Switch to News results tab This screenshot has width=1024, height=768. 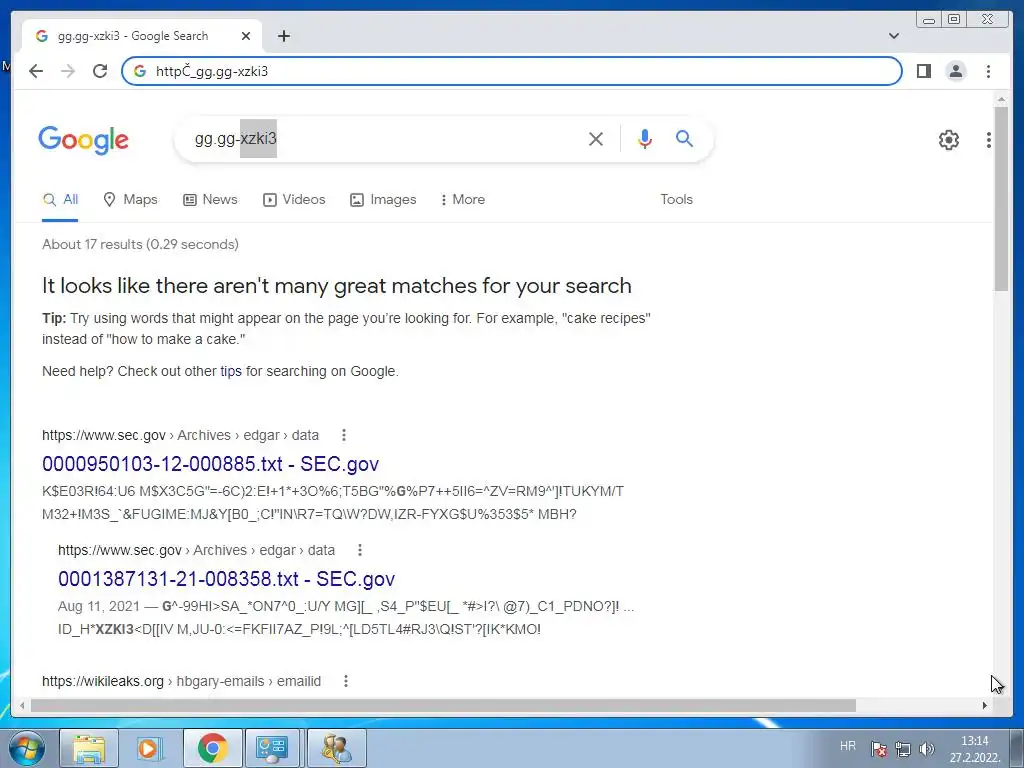click(x=210, y=200)
